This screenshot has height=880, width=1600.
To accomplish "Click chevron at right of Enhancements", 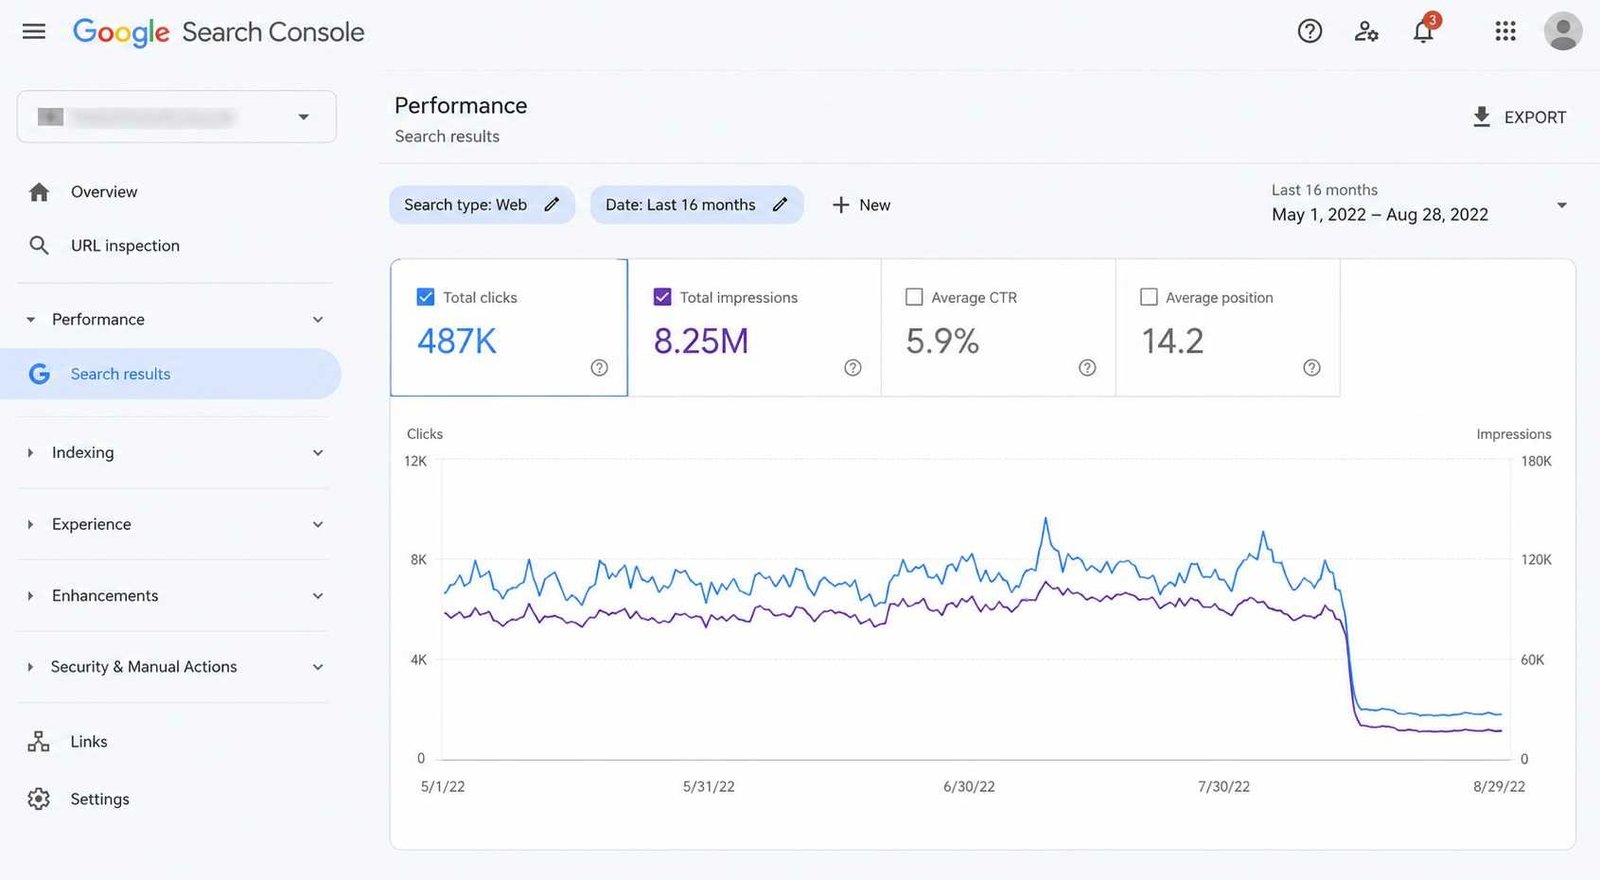I will click(x=318, y=596).
